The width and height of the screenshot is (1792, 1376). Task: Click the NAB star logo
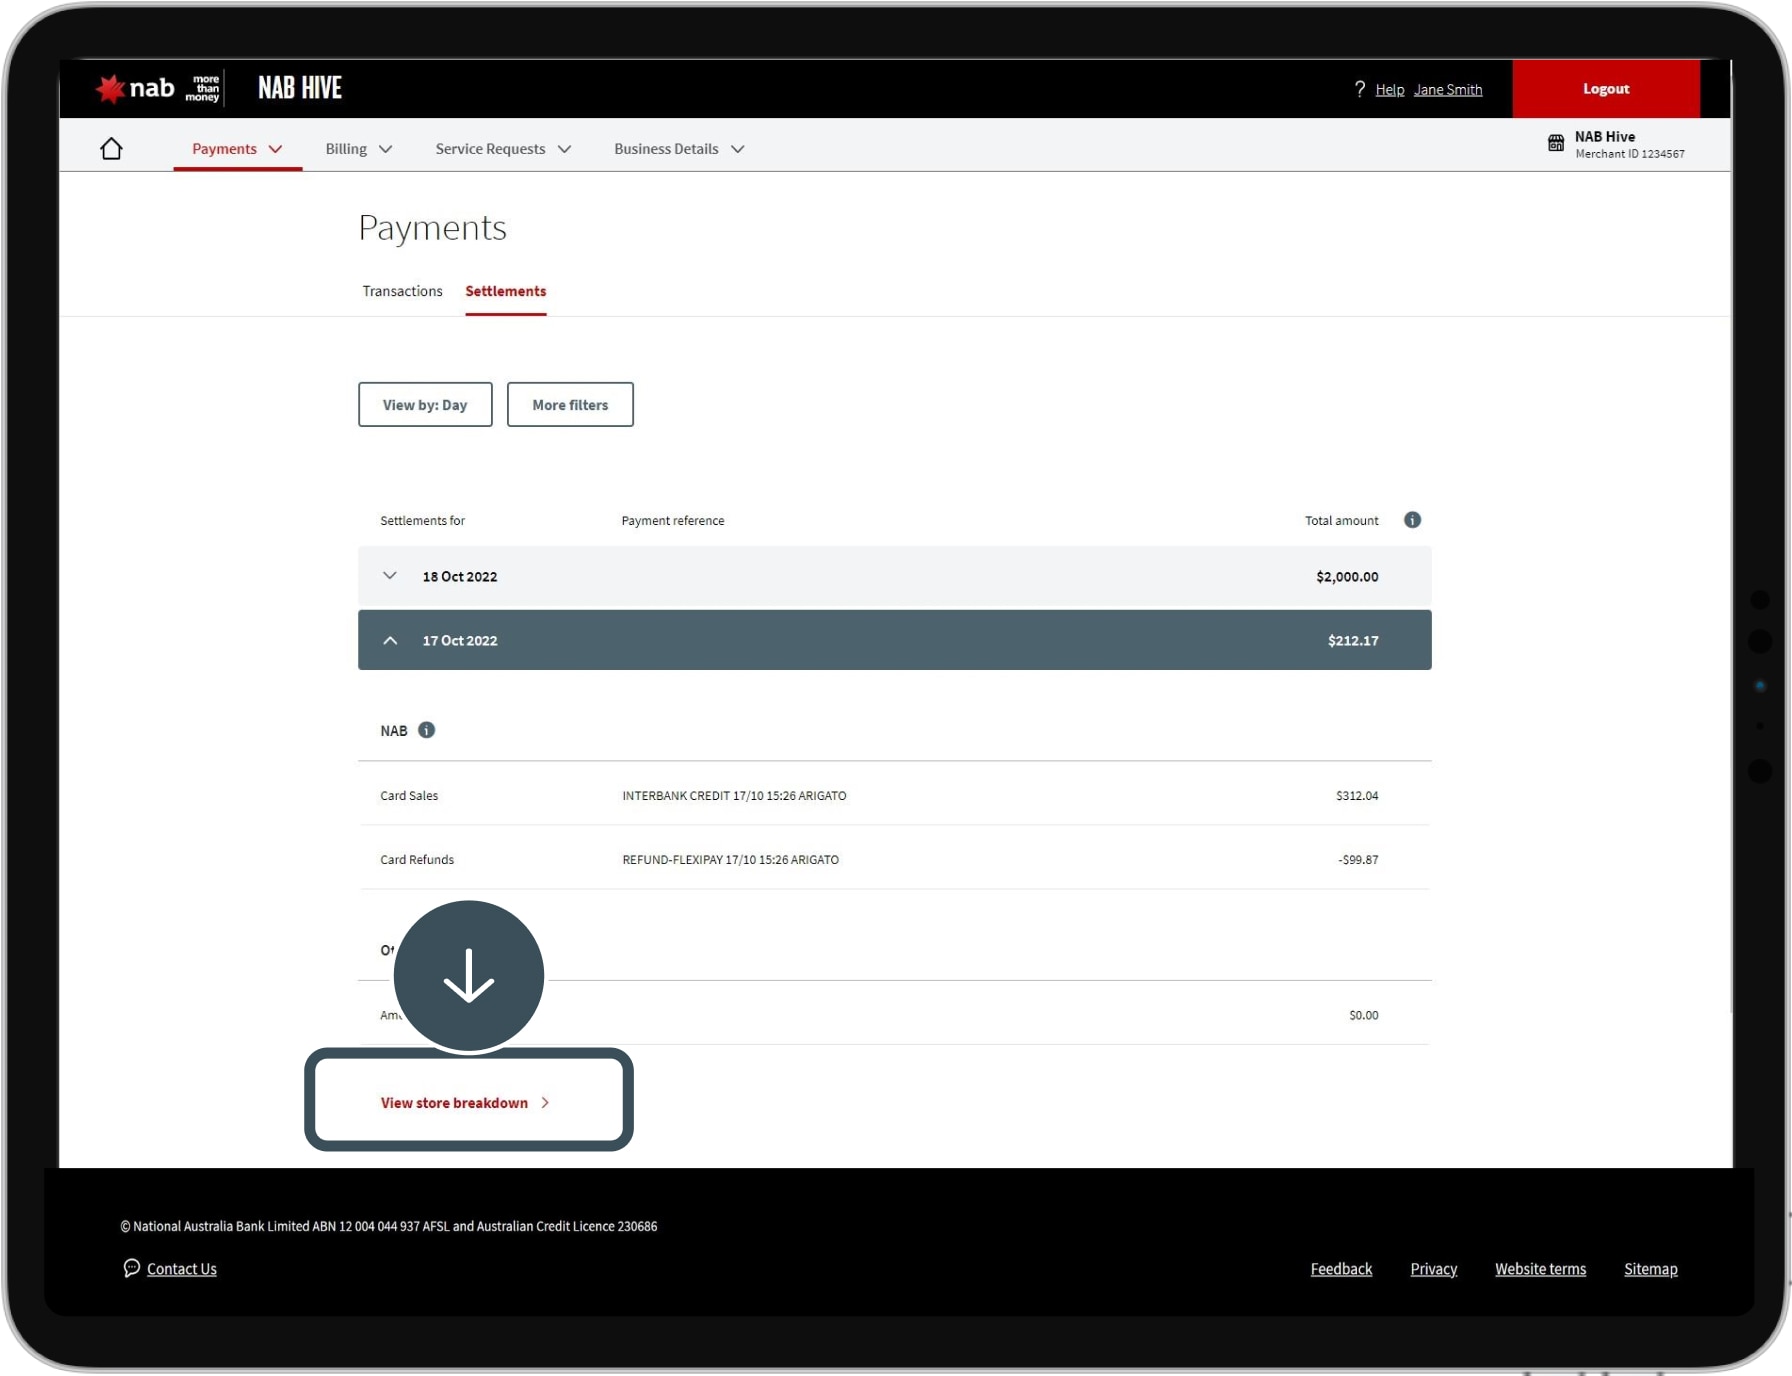point(110,89)
